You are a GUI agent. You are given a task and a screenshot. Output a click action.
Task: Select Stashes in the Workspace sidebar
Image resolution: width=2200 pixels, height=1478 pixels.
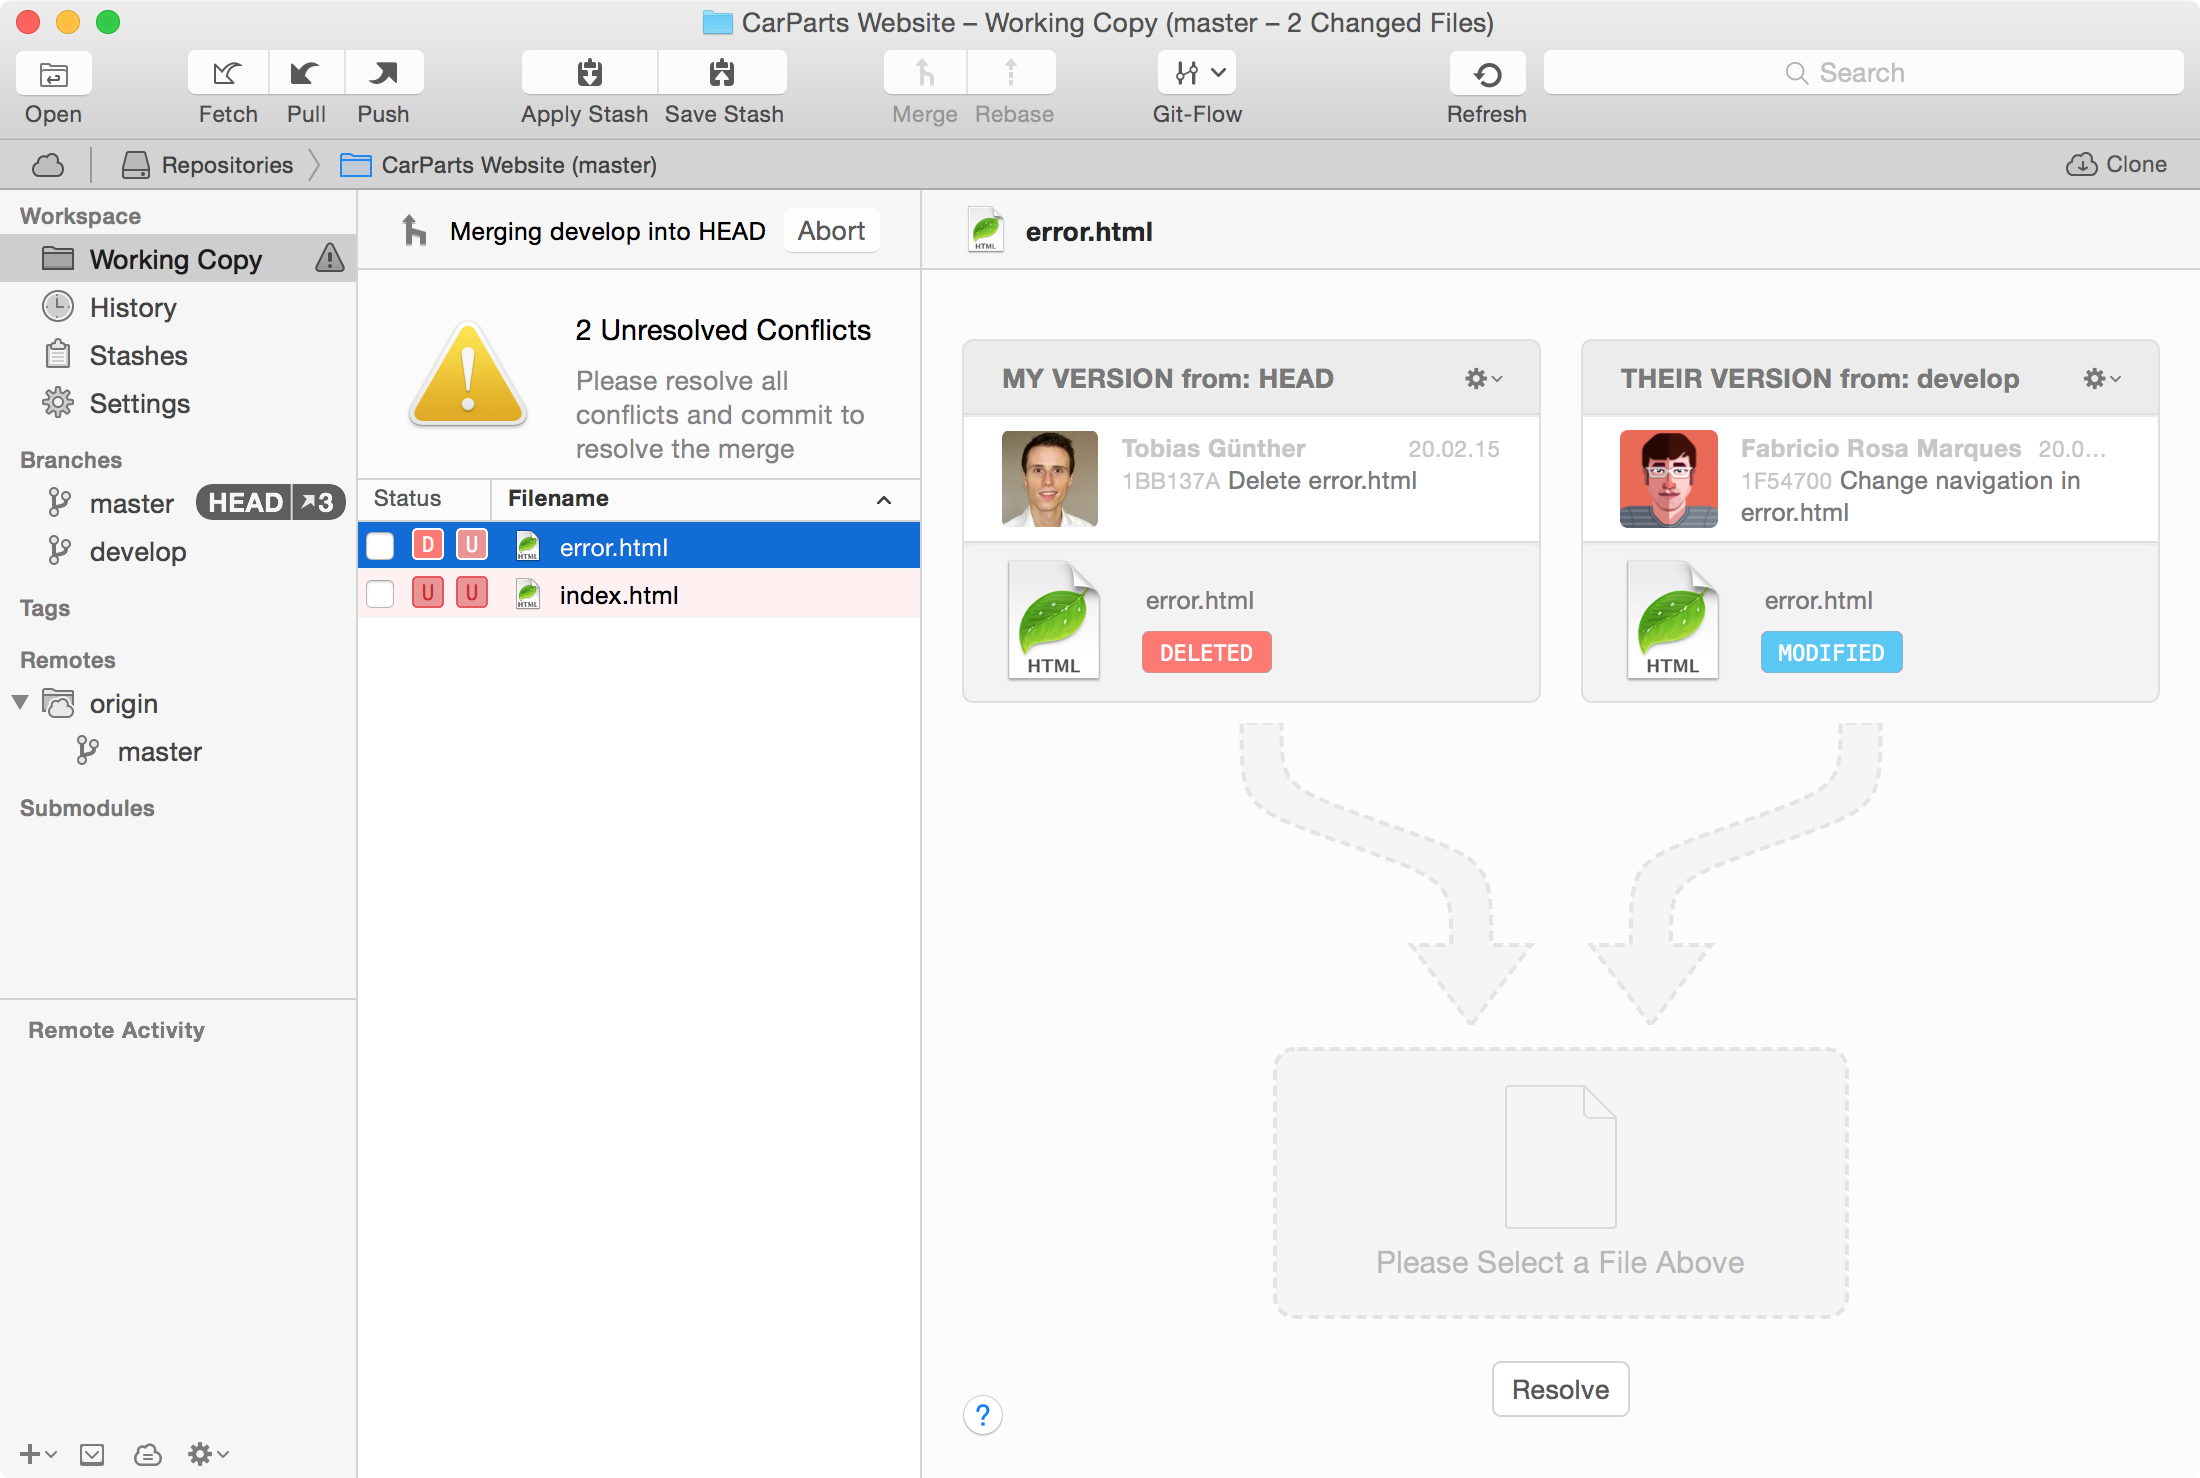click(x=138, y=355)
